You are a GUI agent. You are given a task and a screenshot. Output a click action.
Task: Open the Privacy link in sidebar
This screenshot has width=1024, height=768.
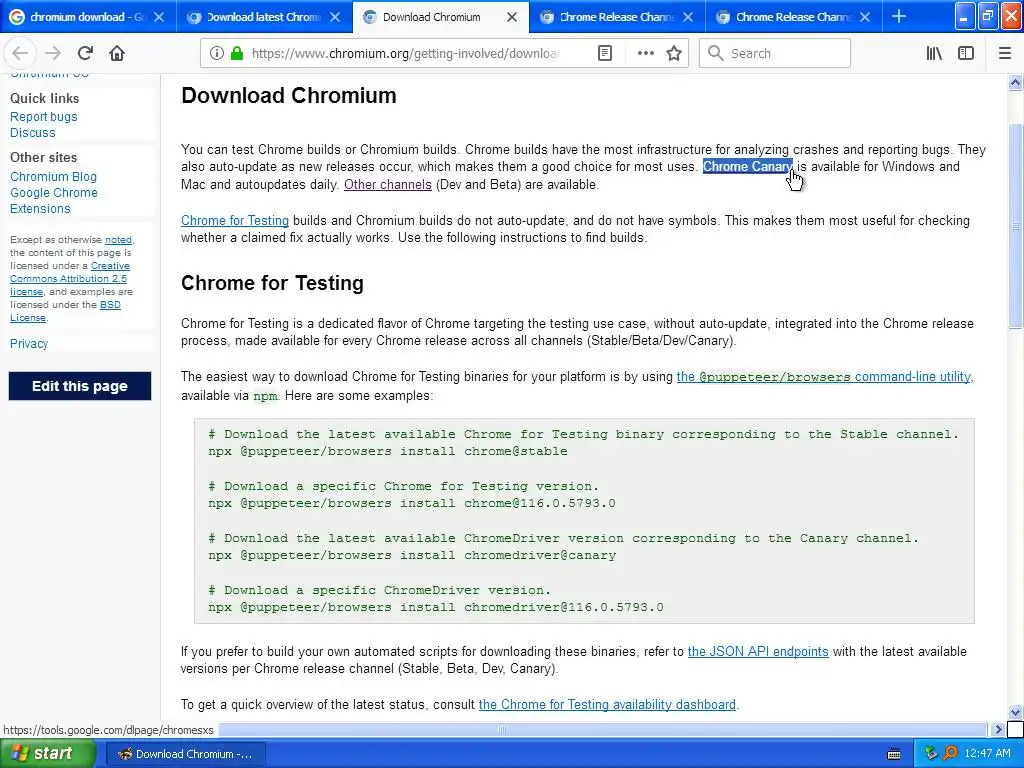[29, 344]
